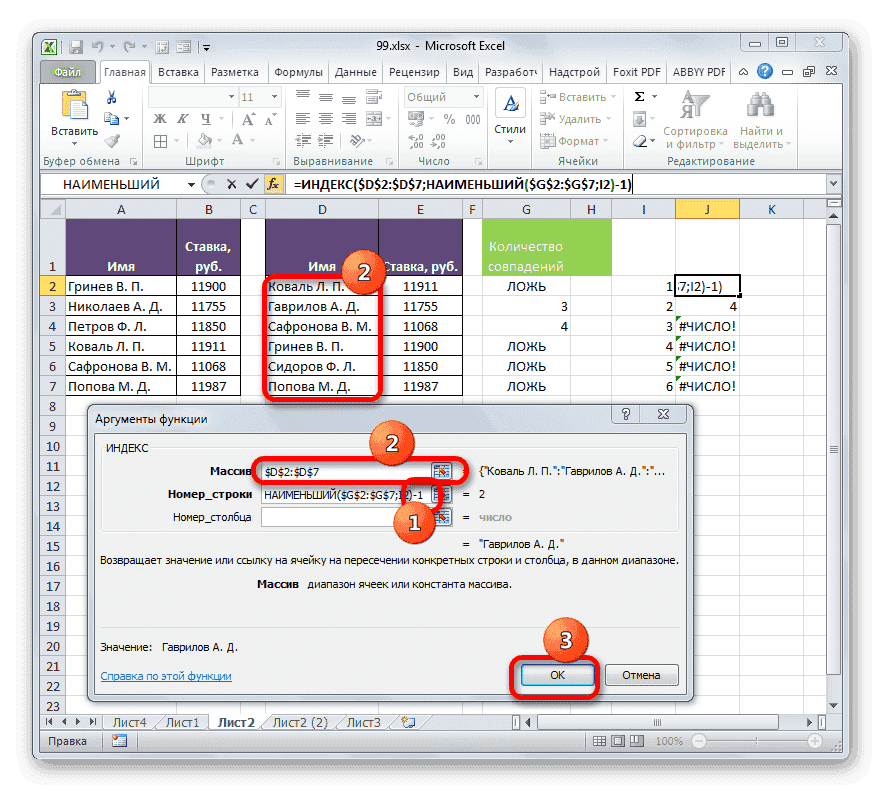Toggle underline Ч formatting
This screenshot has height=792, width=882.
pyautogui.click(x=205, y=120)
